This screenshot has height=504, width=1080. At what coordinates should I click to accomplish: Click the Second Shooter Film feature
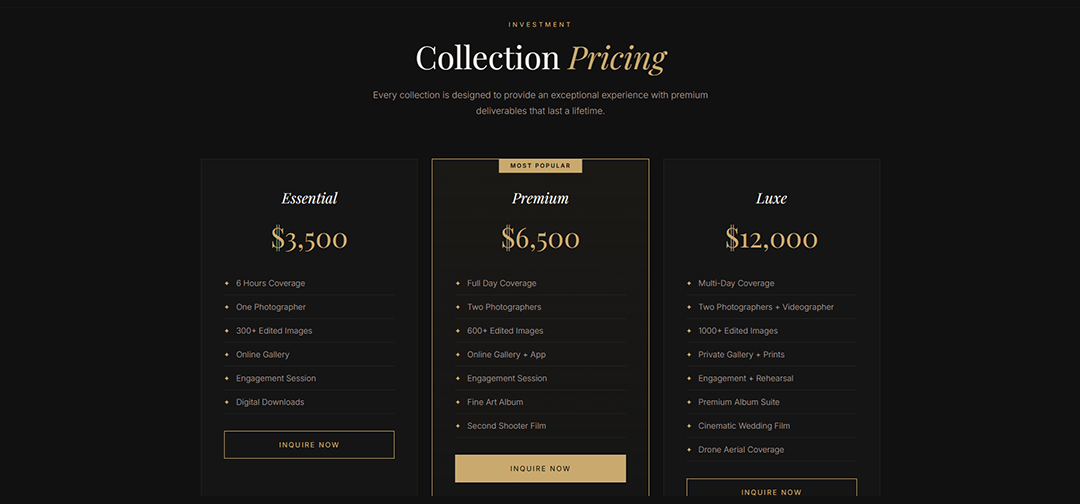[x=506, y=426]
